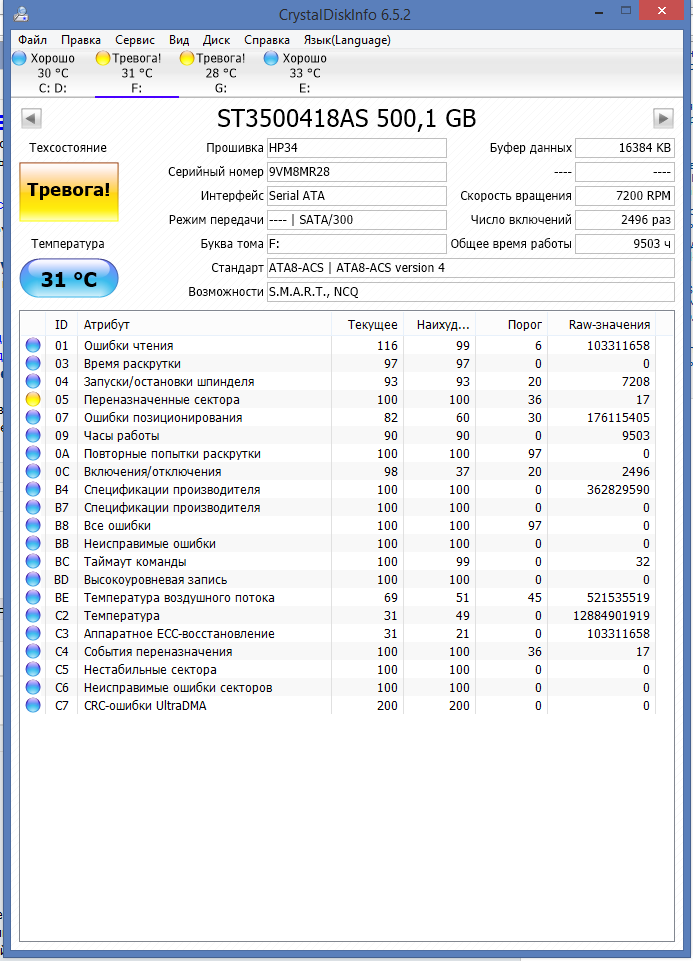Click status orb for C4 События переназначения
693x961 pixels.
click(x=33, y=651)
